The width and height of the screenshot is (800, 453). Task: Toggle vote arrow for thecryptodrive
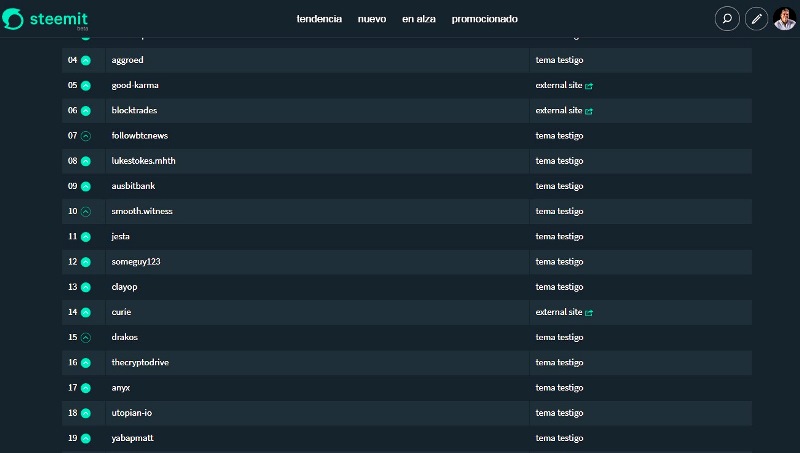coord(86,363)
